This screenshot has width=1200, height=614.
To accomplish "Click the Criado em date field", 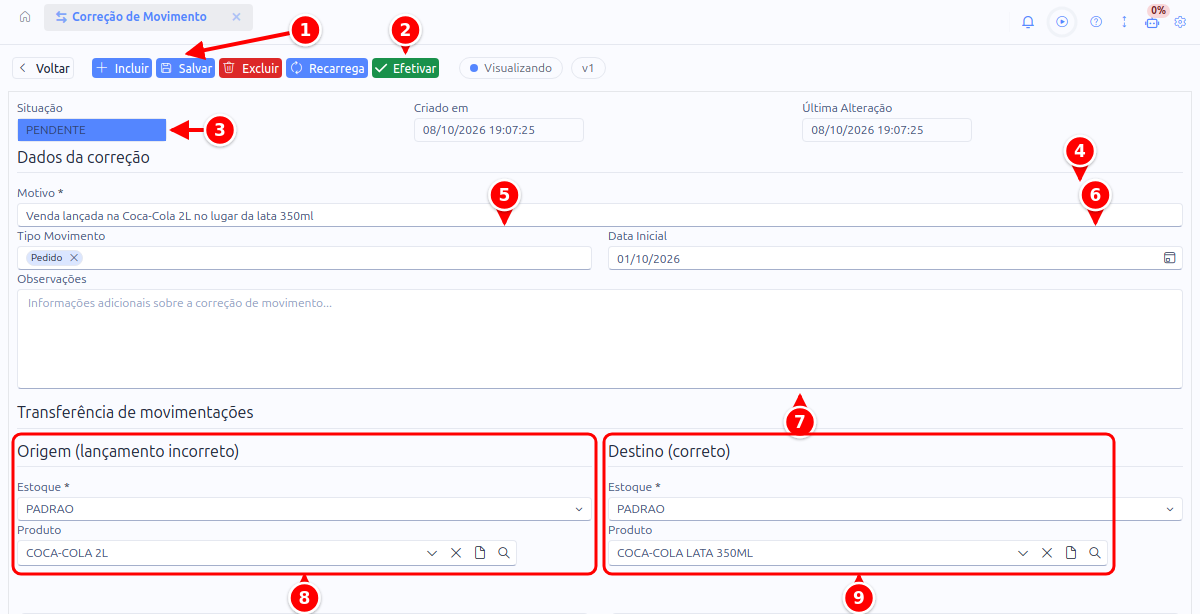I will (499, 130).
